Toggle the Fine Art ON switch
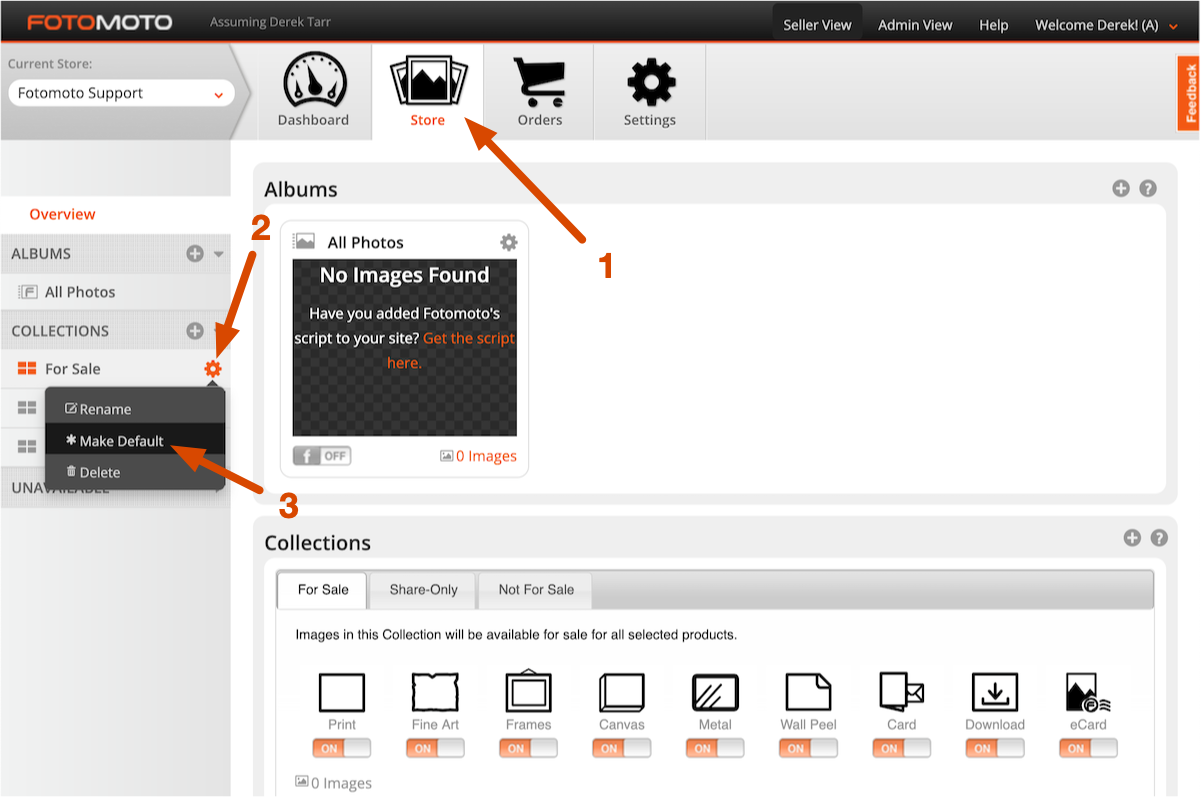Screen dimensions: 1201x797 (x=435, y=748)
